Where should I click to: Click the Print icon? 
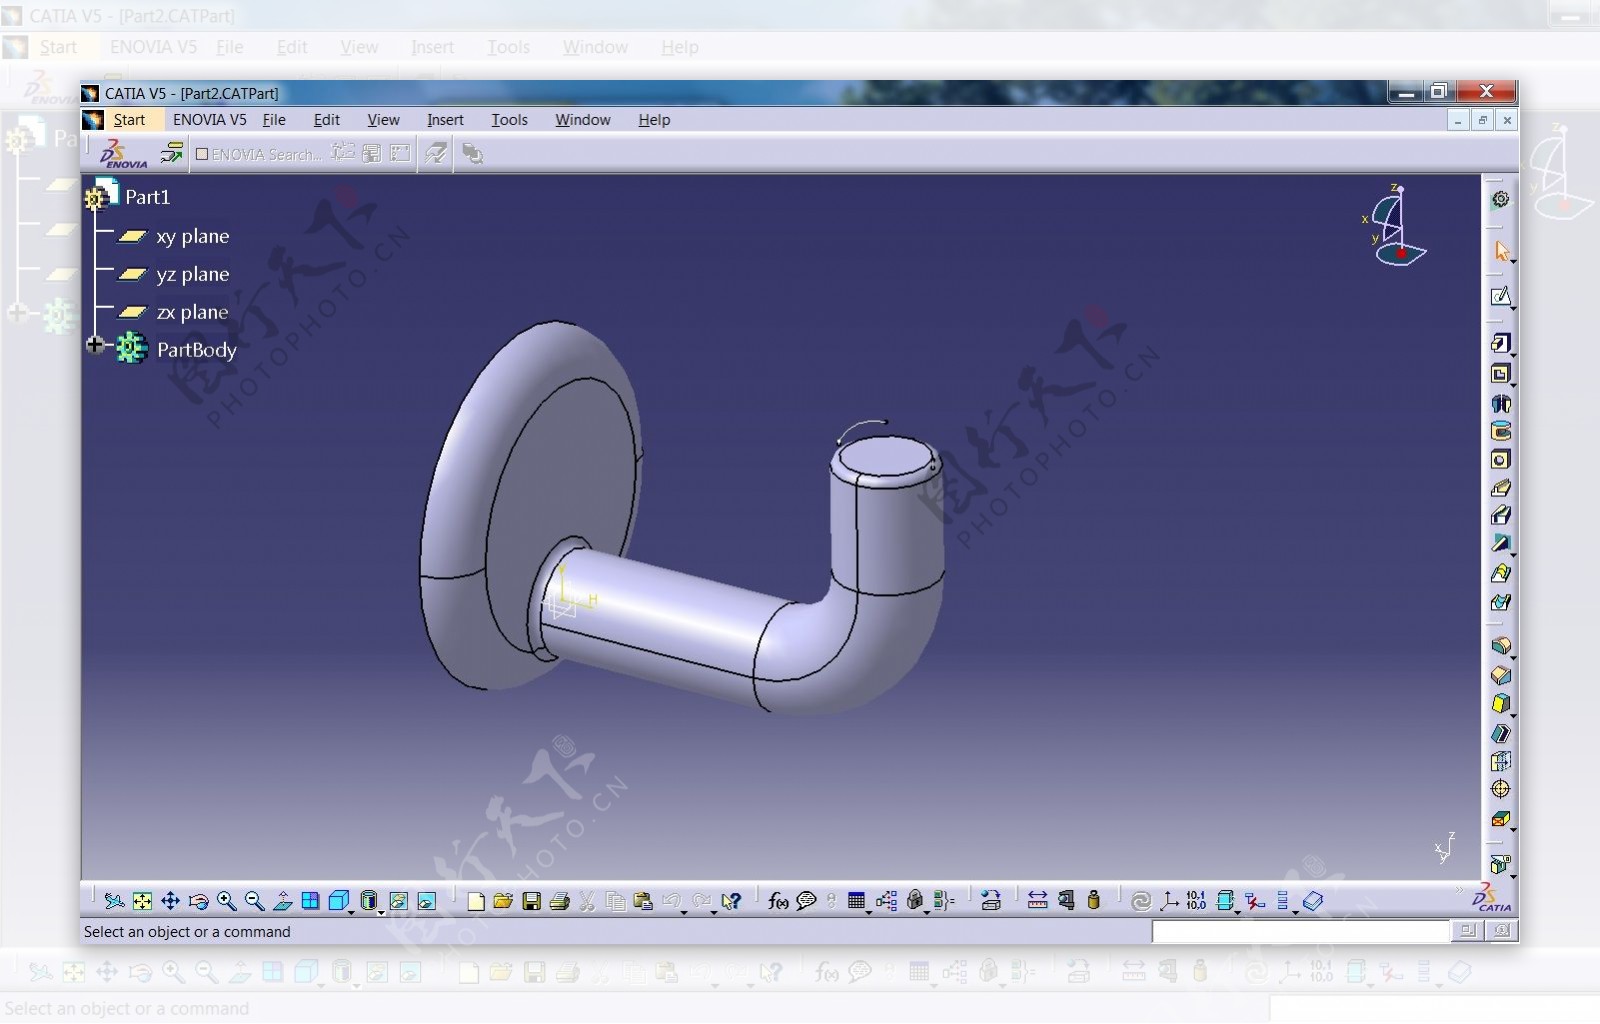[x=560, y=901]
